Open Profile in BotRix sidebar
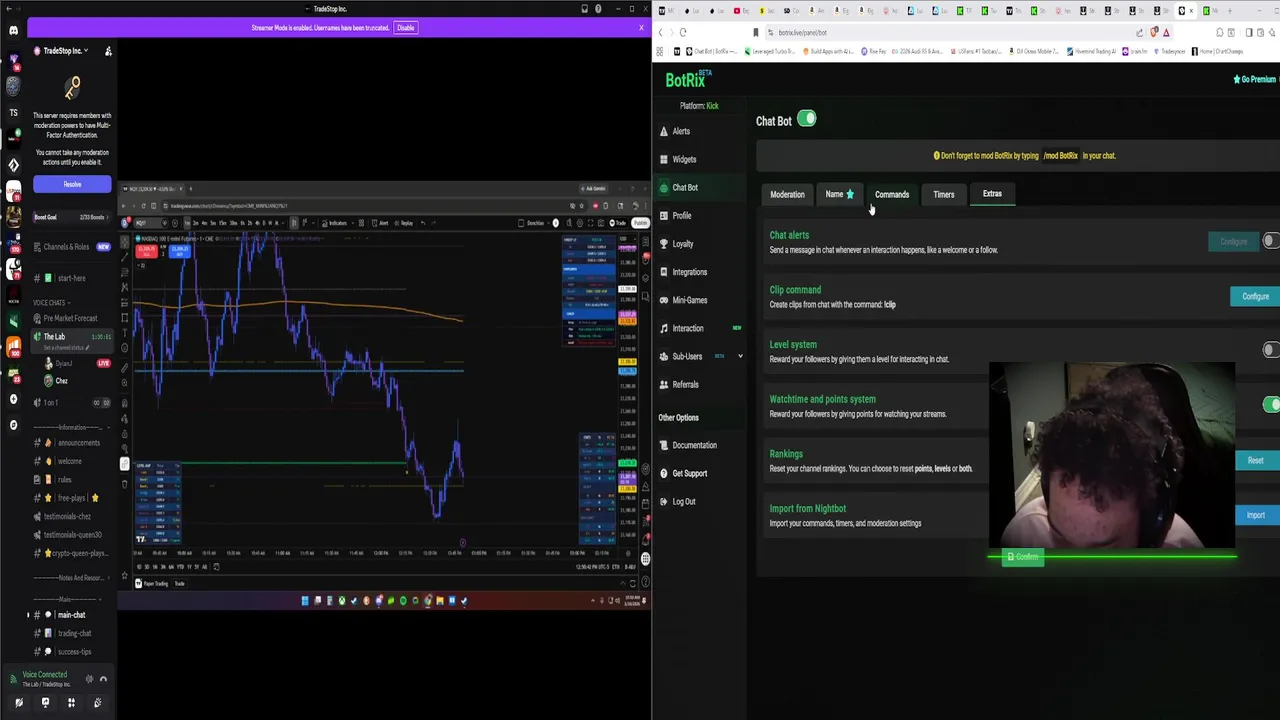 click(681, 215)
